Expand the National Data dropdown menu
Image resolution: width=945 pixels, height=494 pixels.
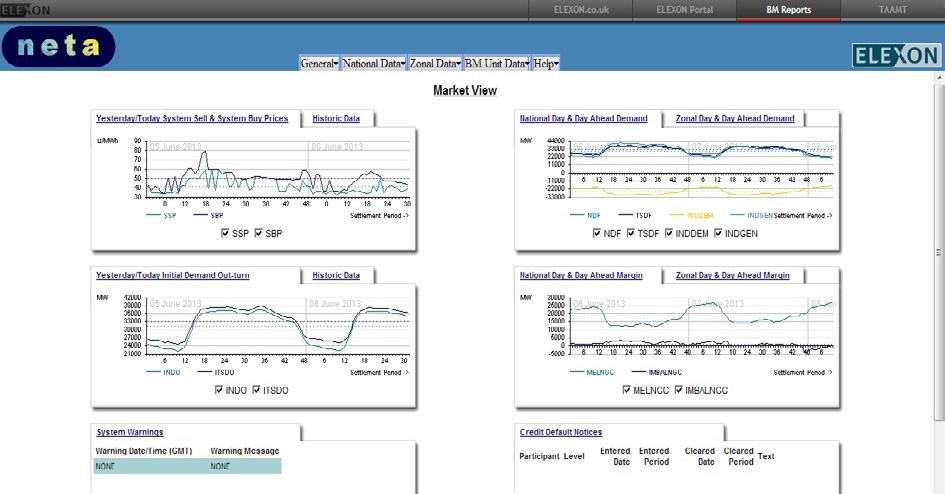pos(374,63)
